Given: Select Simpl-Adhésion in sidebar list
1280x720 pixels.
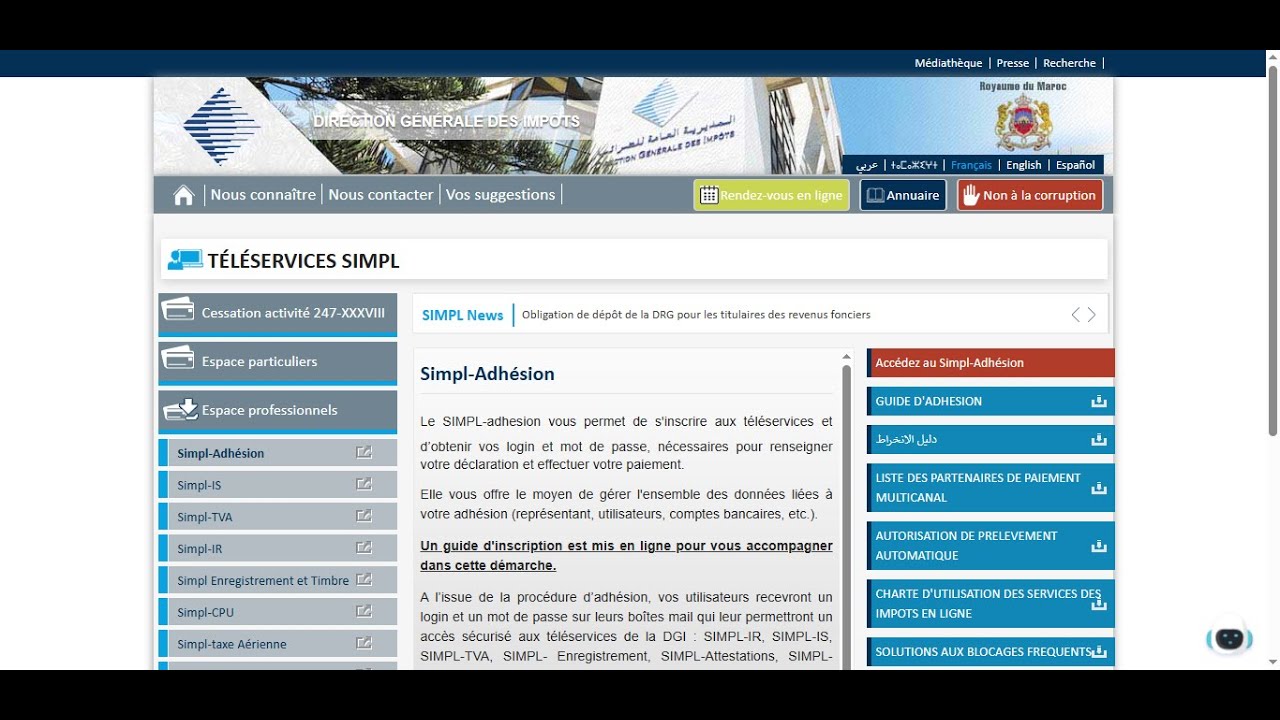Looking at the screenshot, I should point(278,453).
